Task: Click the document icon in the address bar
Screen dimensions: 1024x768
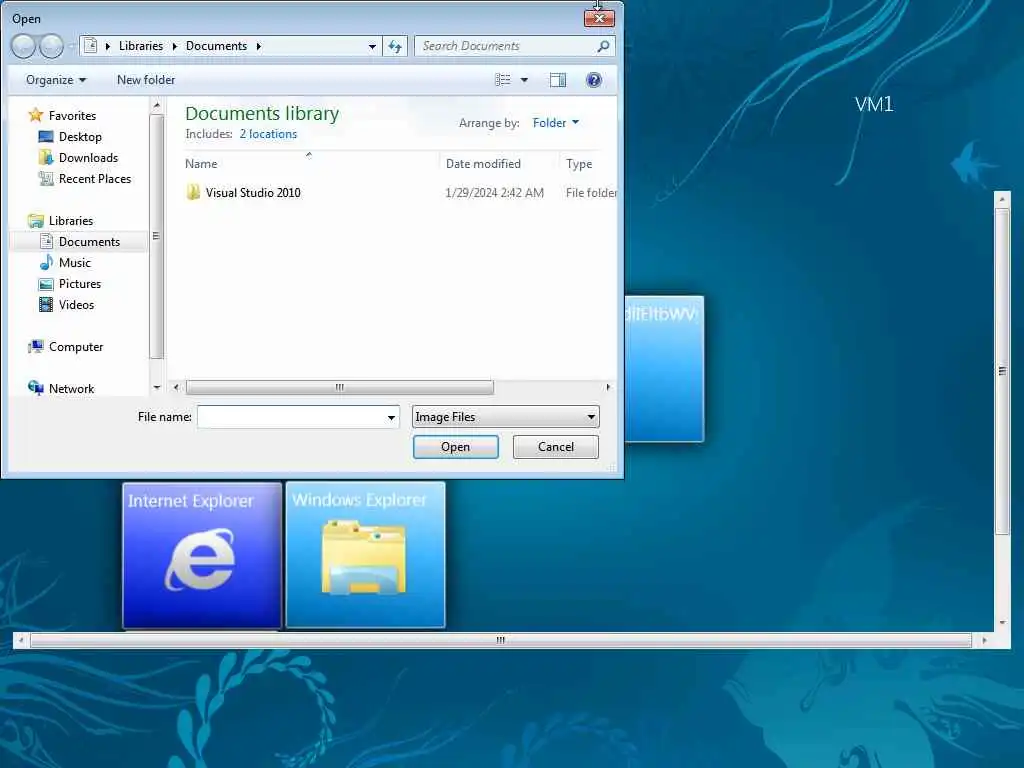Action: (x=91, y=46)
